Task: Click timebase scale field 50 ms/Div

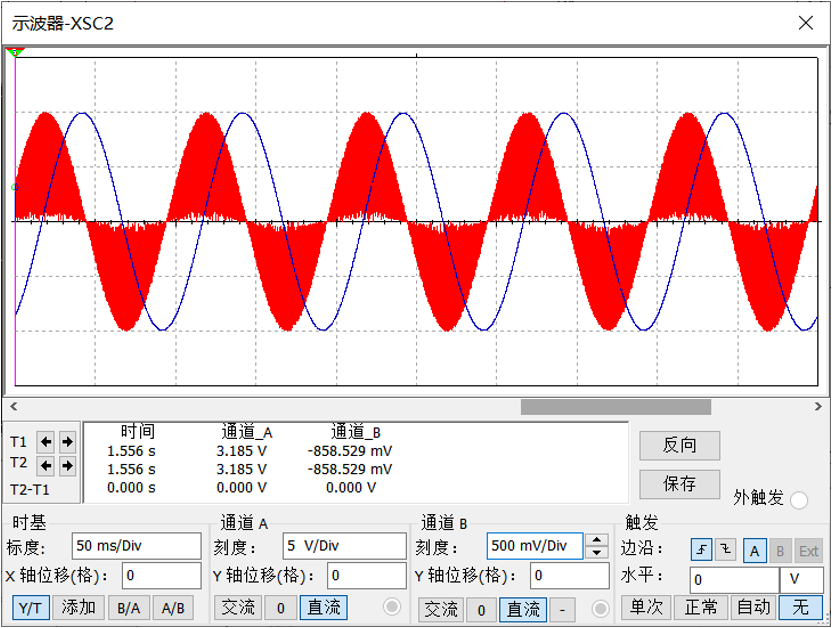Action: pos(136,546)
